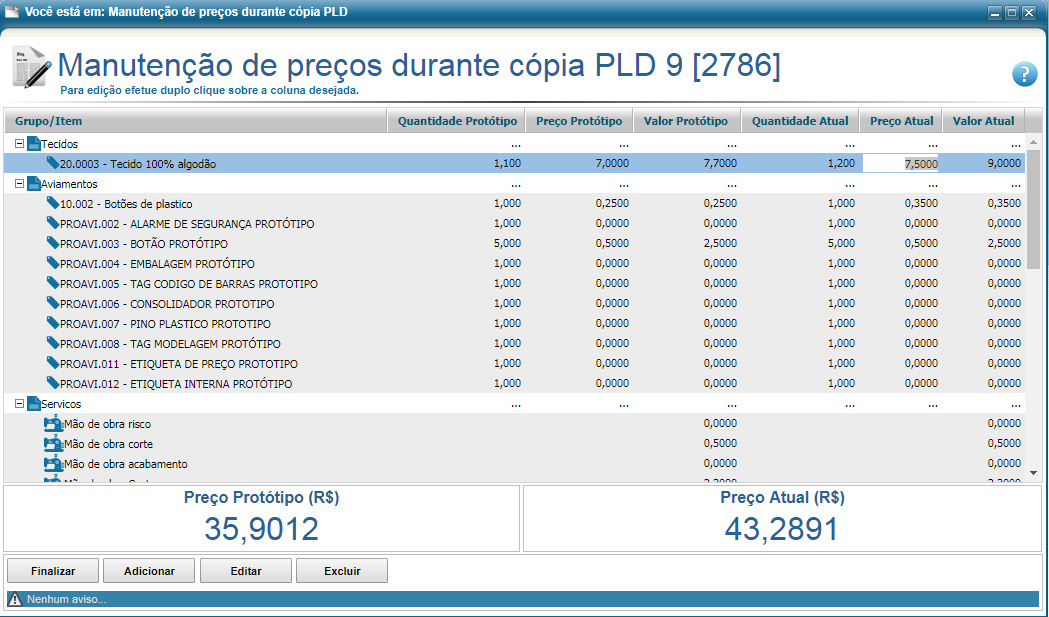Select PROAVI.011 - ETIQUETA DE PREÇO PROTOTIPO

[514, 364]
